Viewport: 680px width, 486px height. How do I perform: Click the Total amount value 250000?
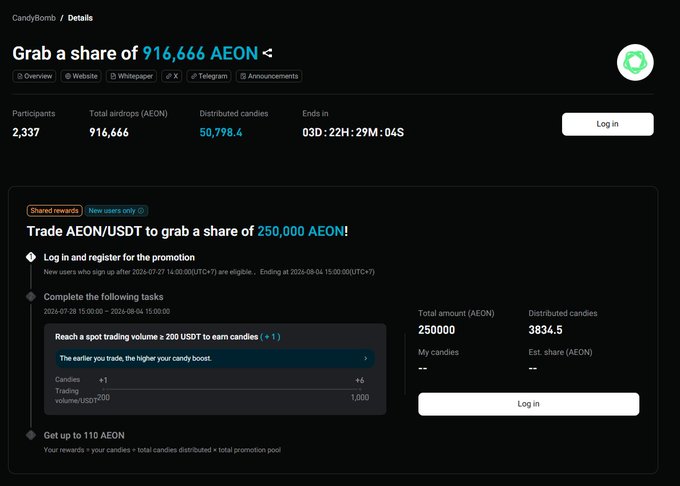tap(437, 330)
